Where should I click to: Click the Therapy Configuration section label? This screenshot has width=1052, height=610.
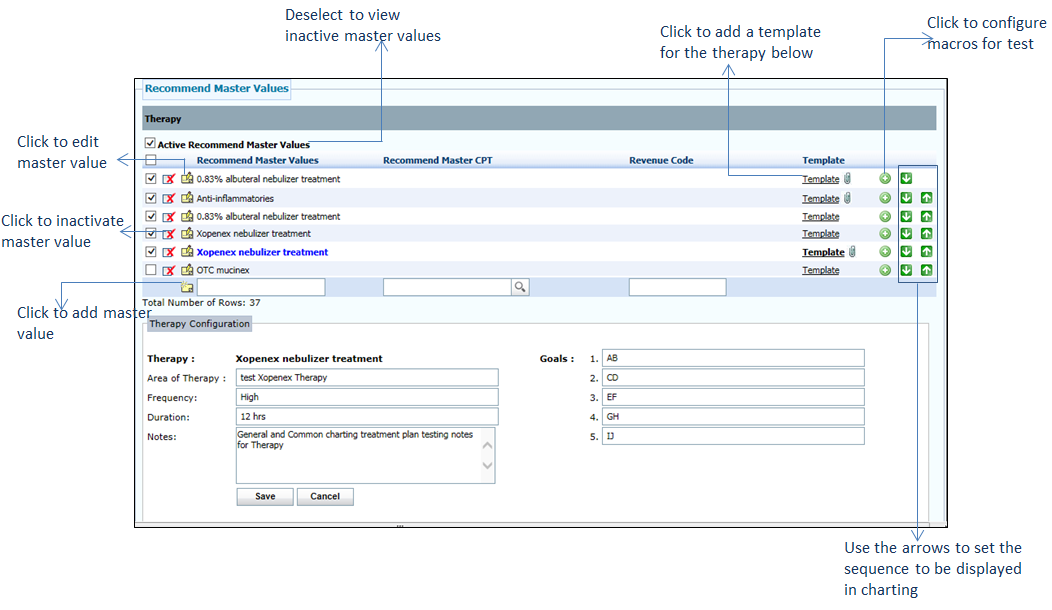[199, 323]
